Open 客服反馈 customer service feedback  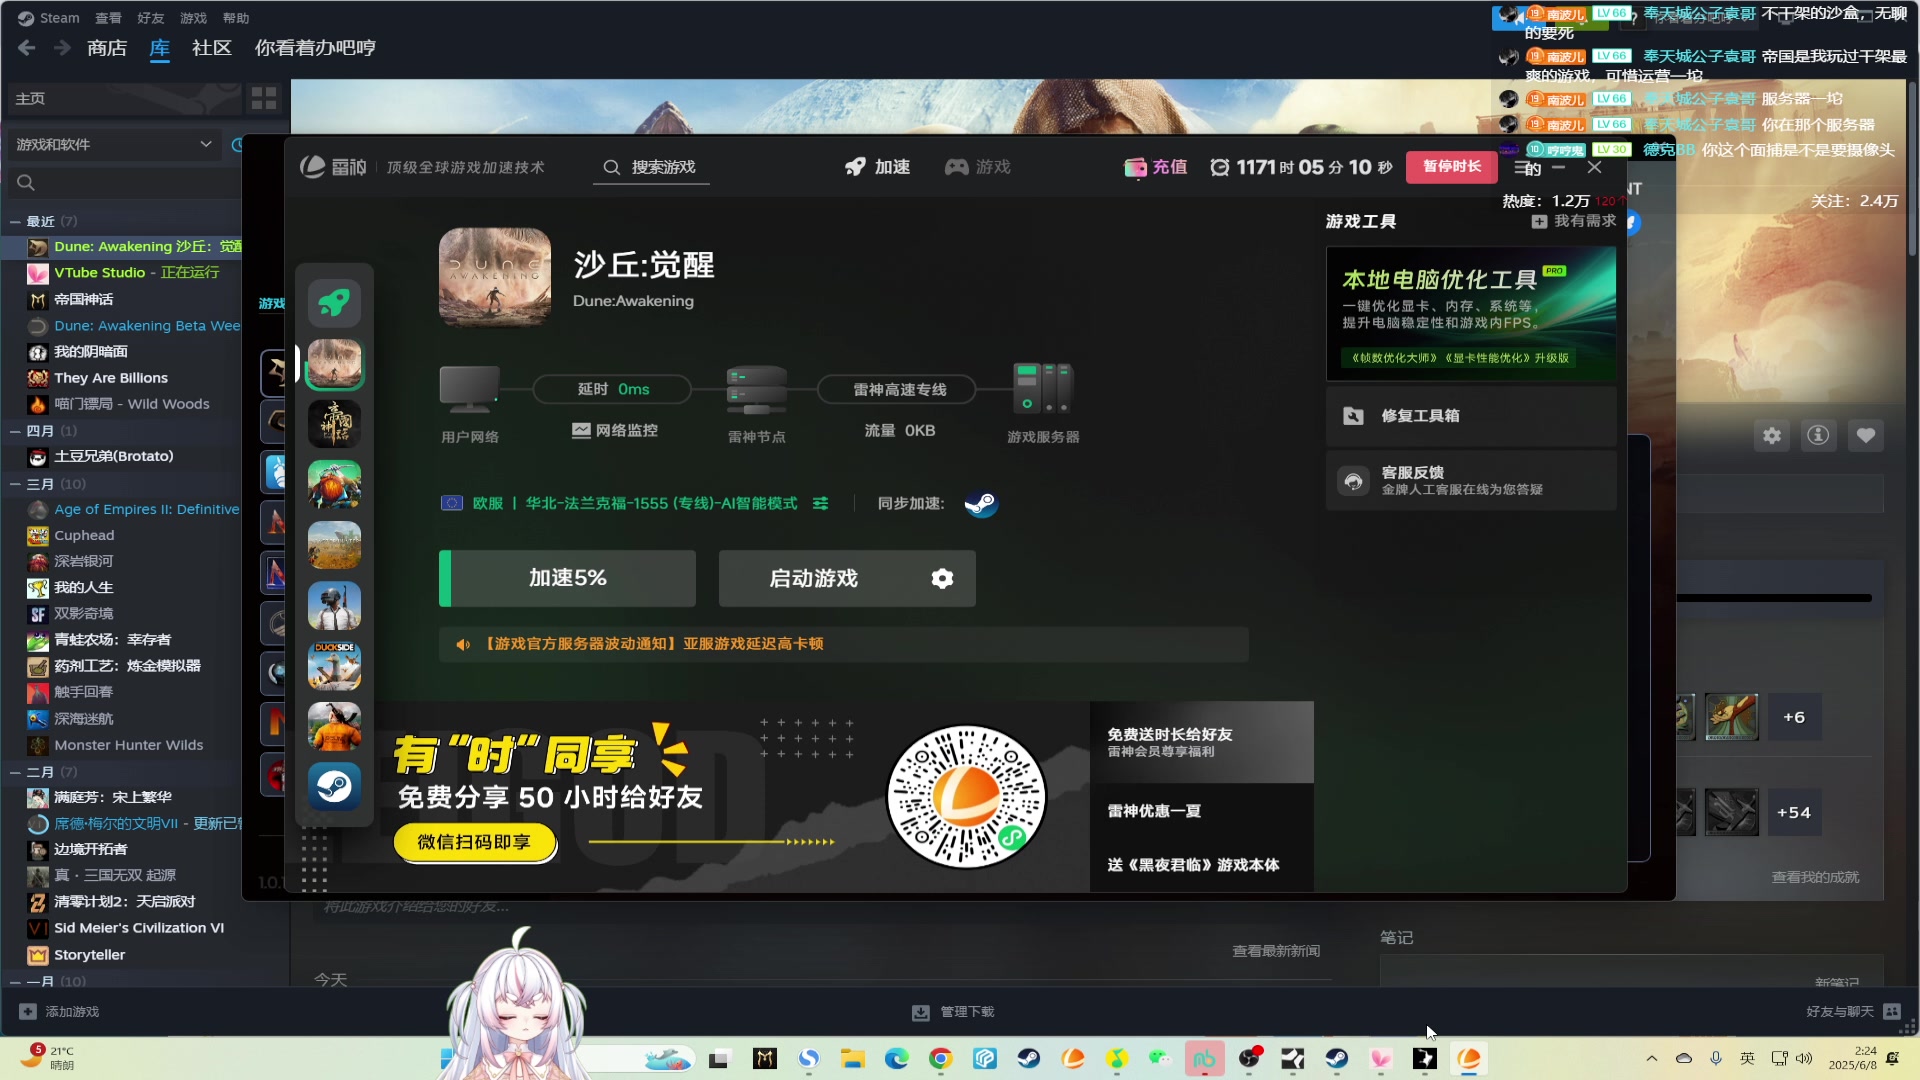(1471, 481)
